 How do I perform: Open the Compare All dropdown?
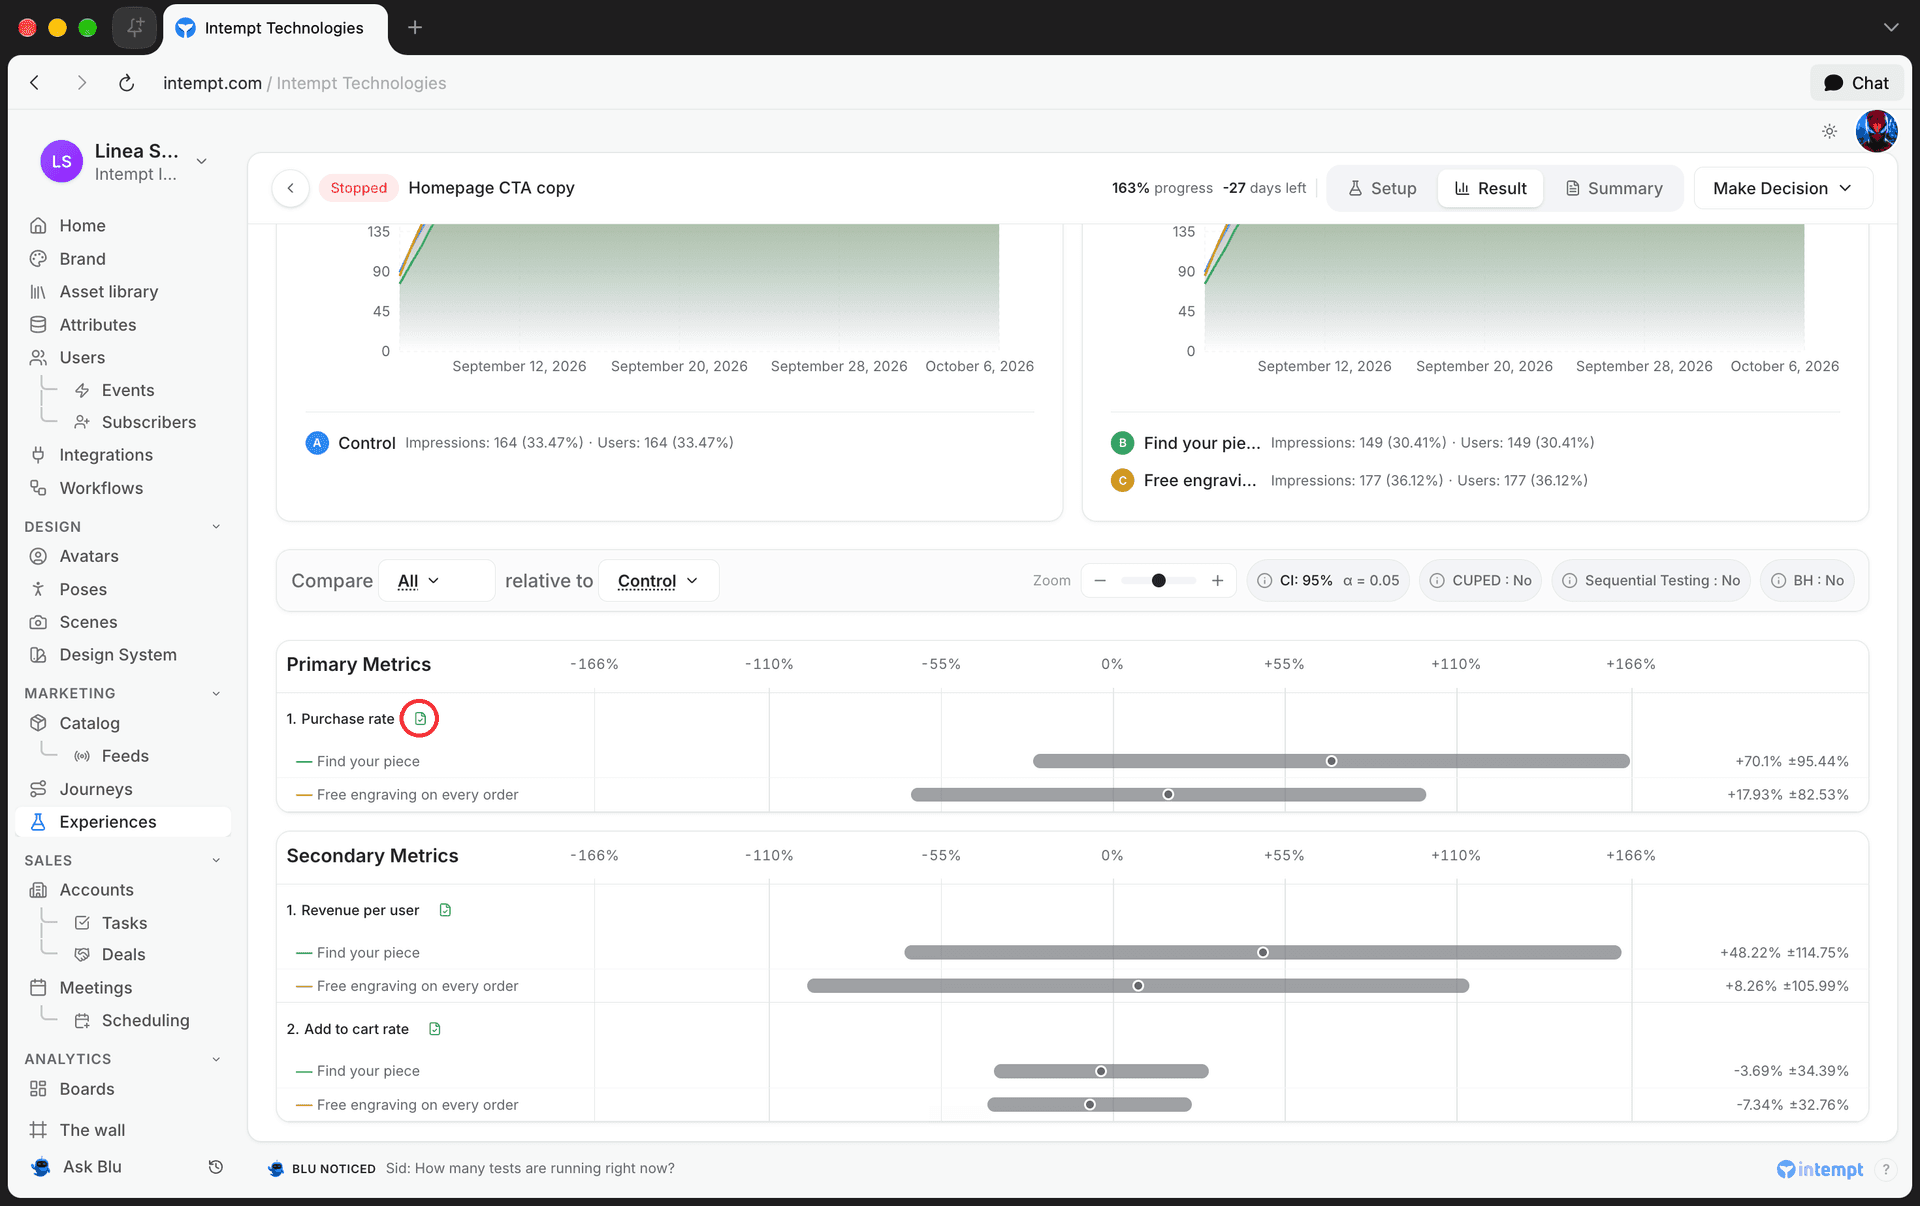pos(436,581)
